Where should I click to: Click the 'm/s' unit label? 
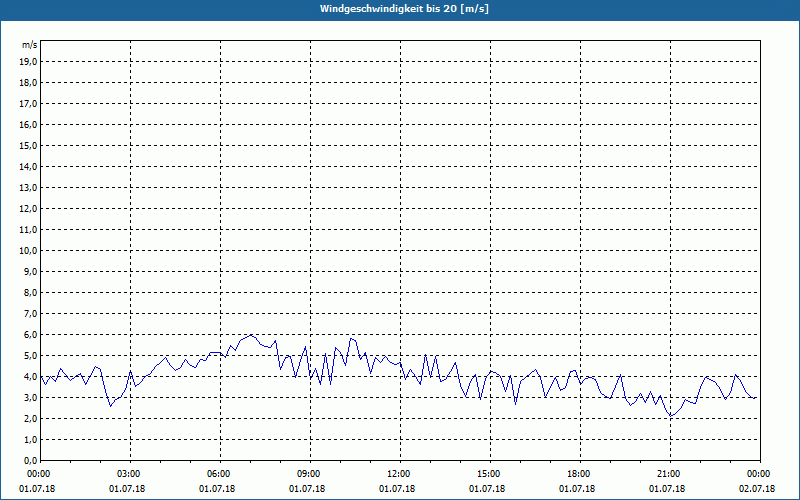(30, 45)
